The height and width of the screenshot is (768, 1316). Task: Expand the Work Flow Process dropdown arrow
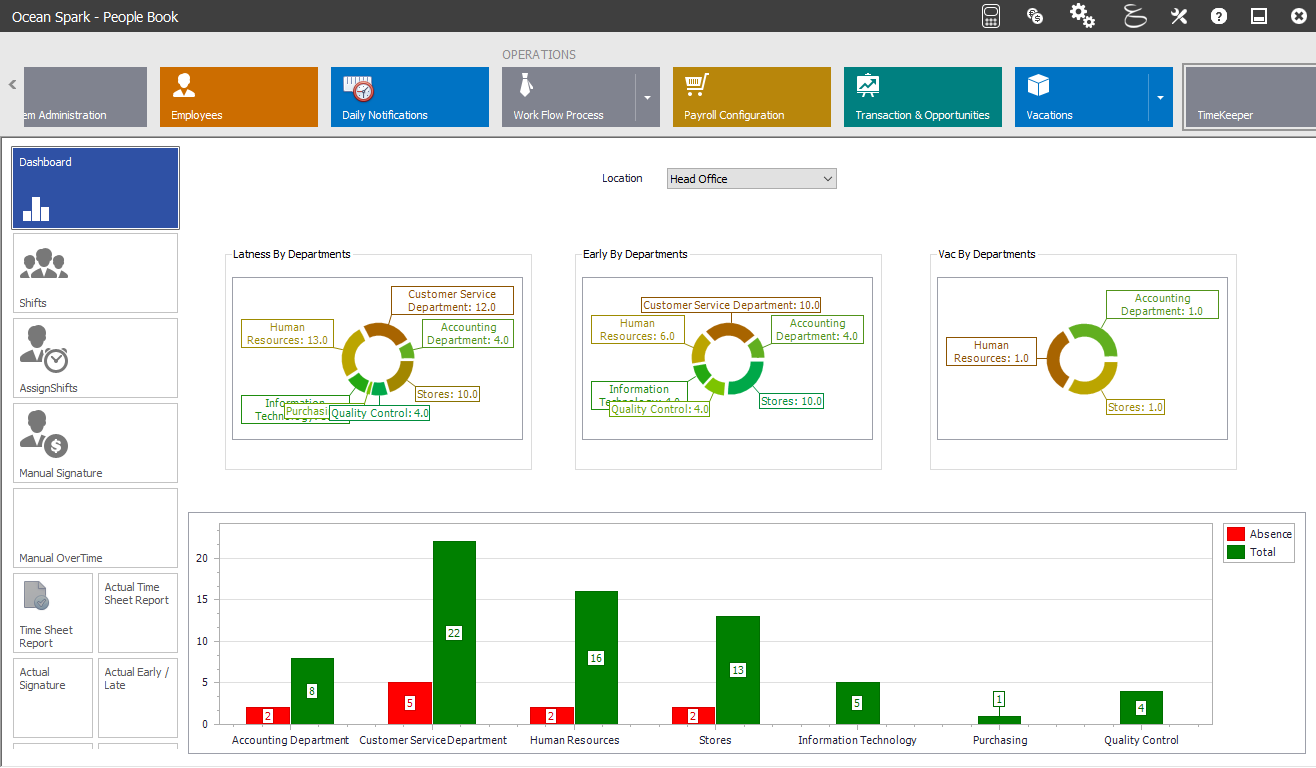point(647,97)
